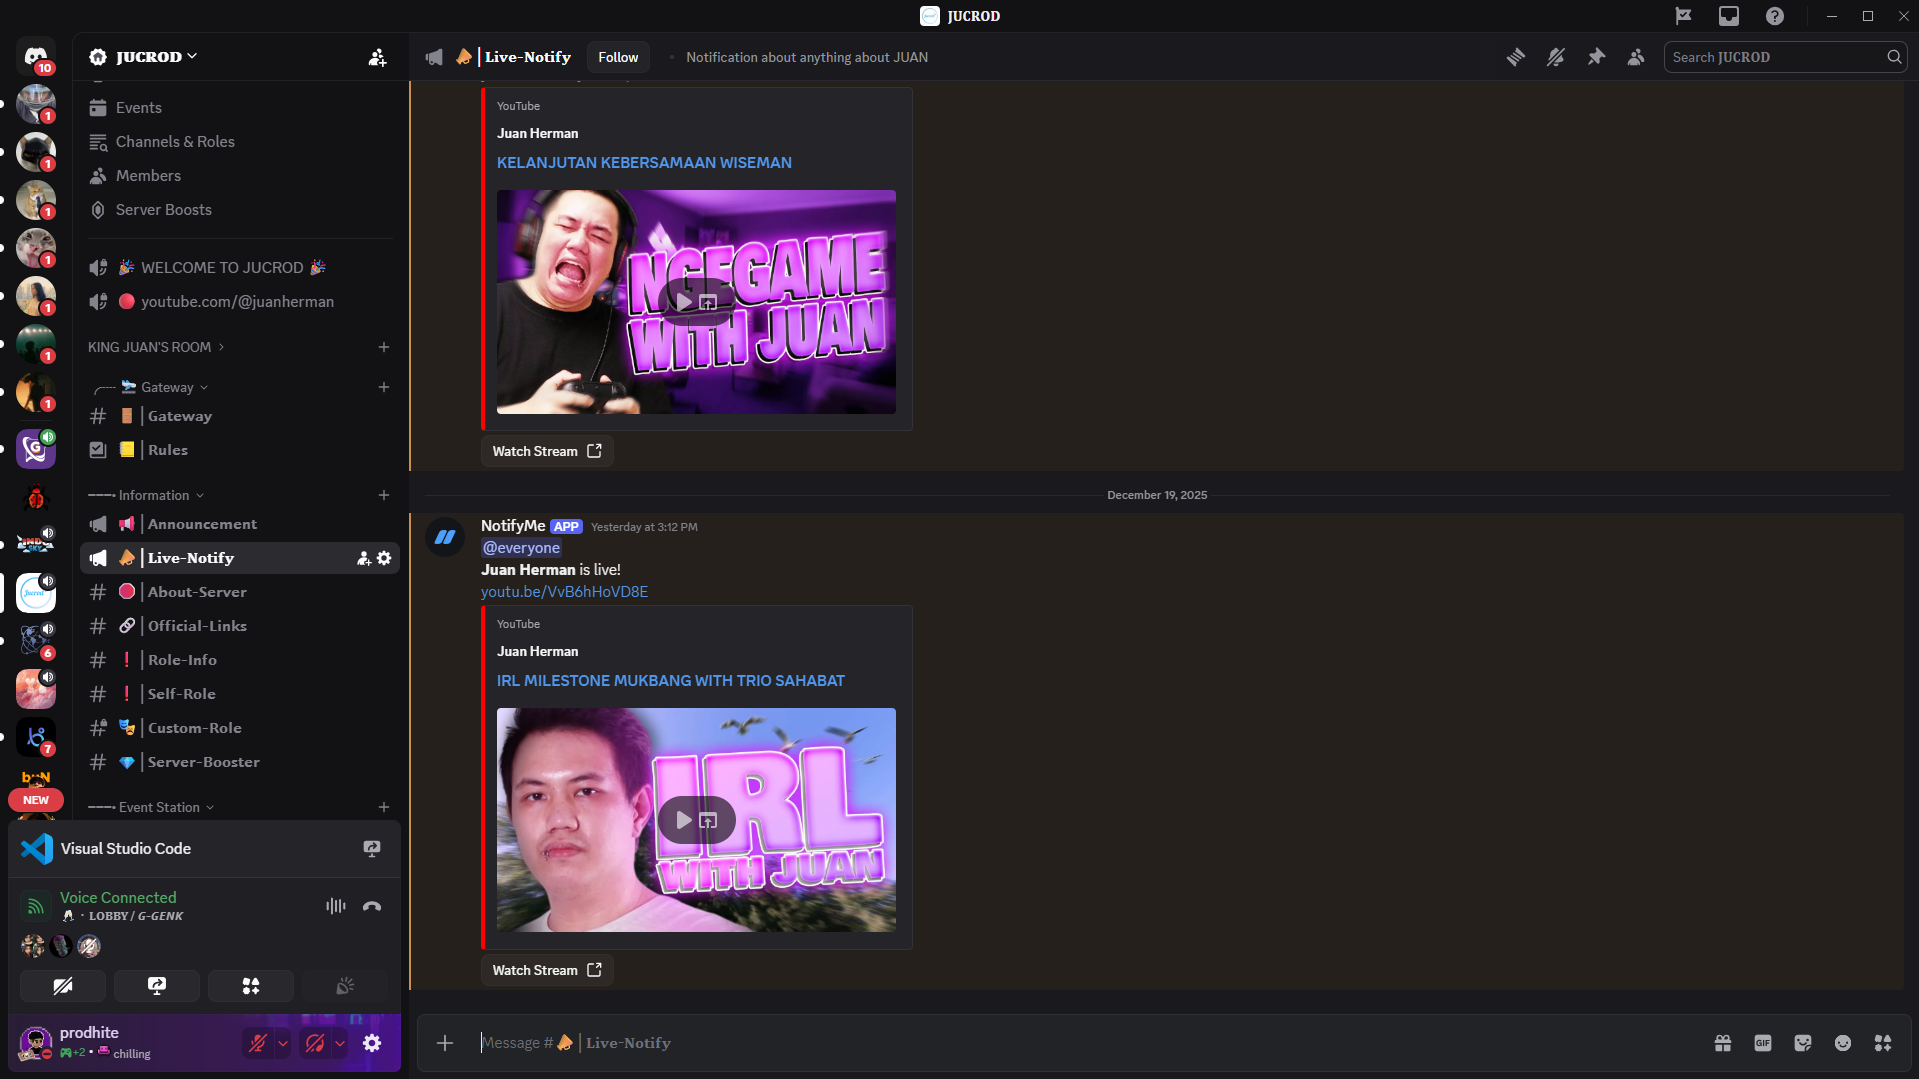Collapse KING JUAN'S ROOM category
Screen dimensions: 1919x1079
pos(156,347)
